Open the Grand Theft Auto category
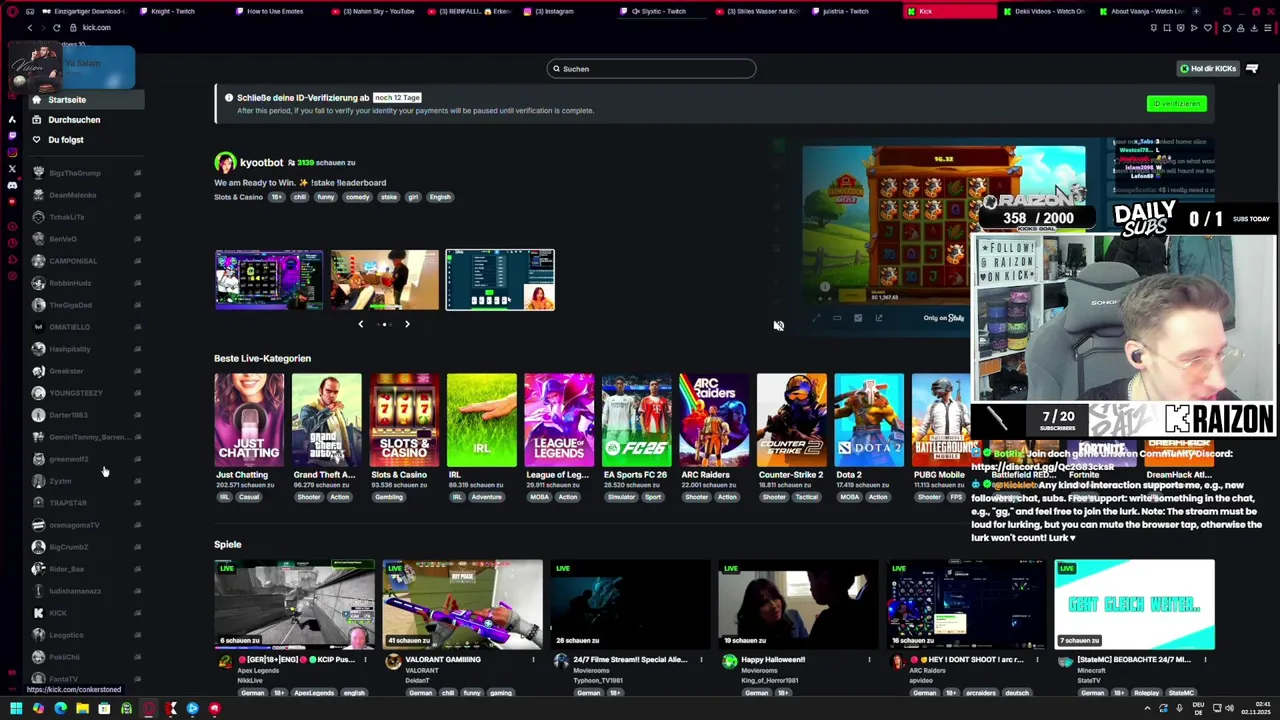 [x=327, y=420]
